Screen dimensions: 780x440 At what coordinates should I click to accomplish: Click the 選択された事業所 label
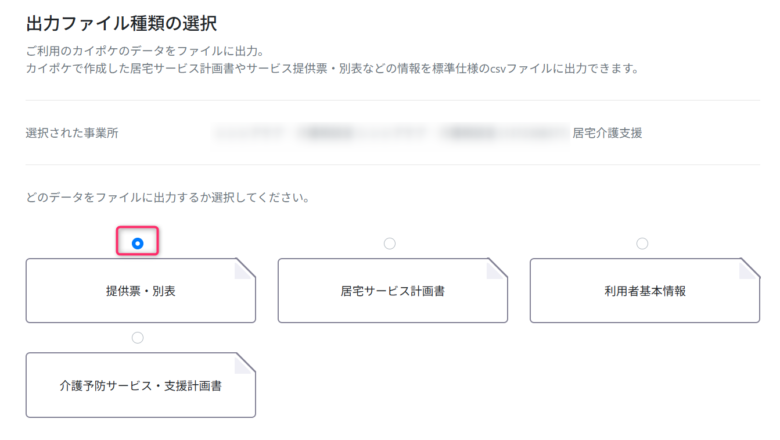77,132
